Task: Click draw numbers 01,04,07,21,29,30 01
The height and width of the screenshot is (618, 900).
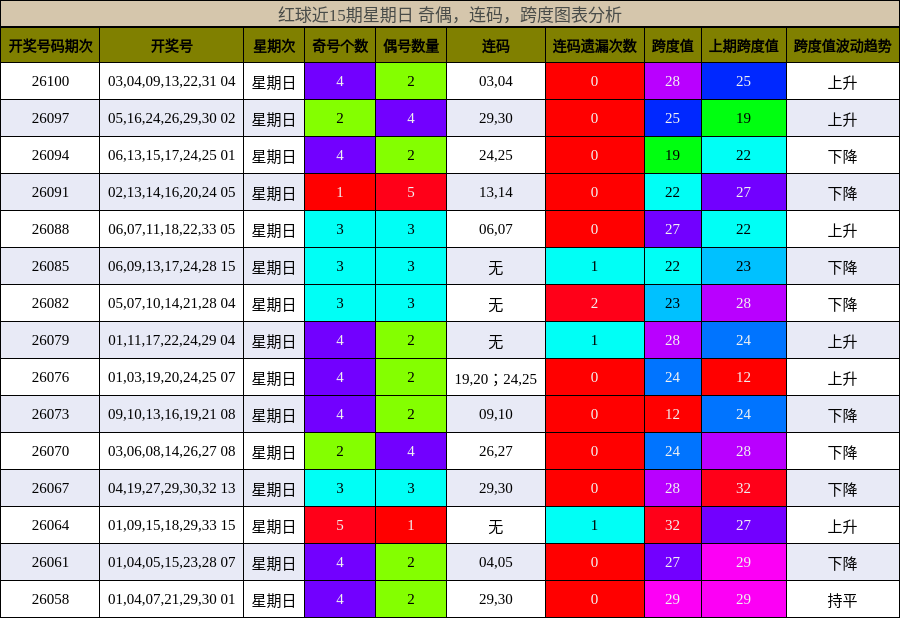Action: [172, 600]
